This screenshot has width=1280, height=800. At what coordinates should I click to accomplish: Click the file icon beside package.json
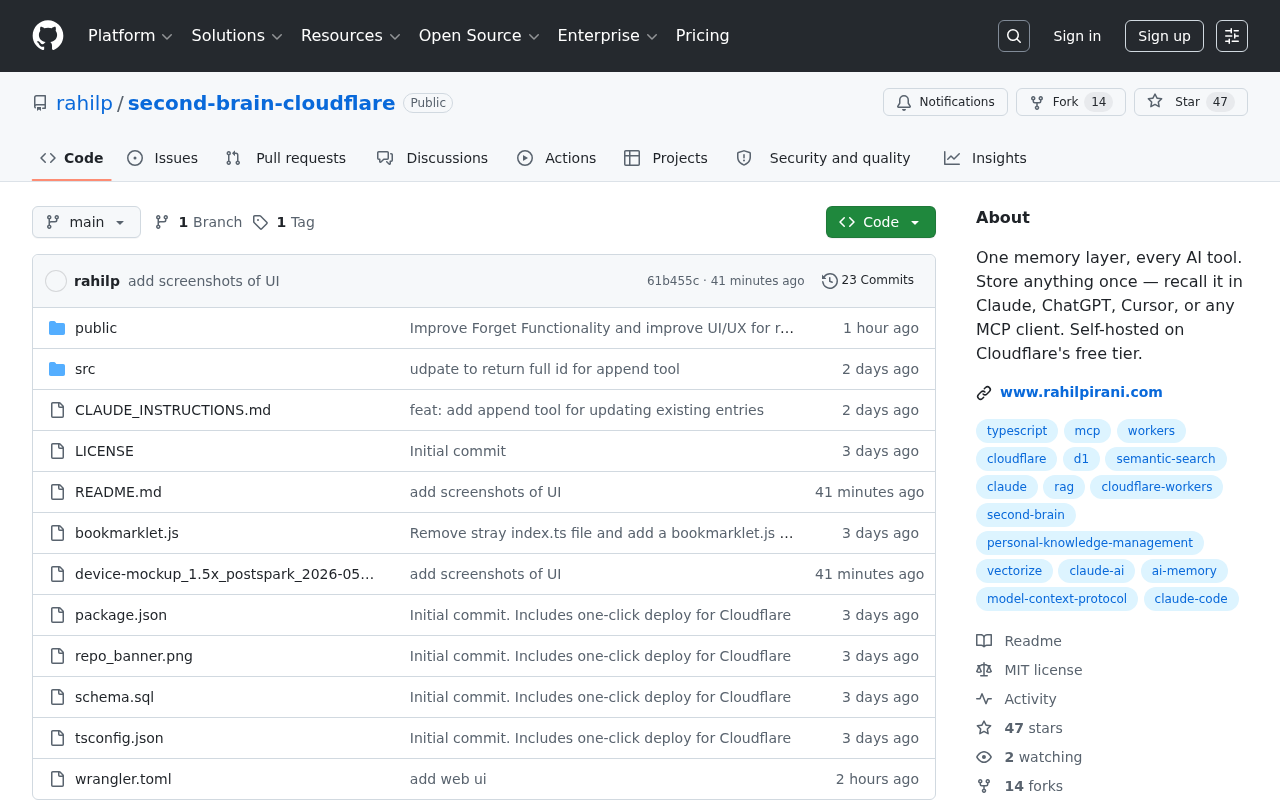(x=57, y=615)
